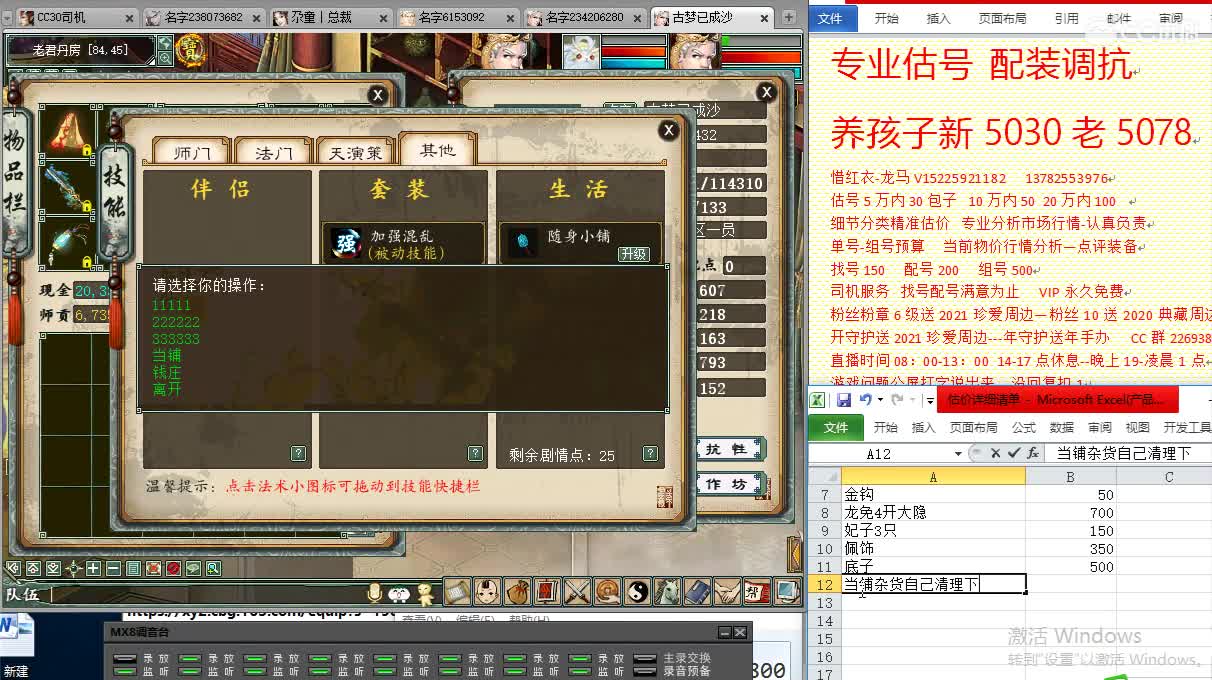Open the Word 页面布局 ribbon tab

pyautogui.click(x=1002, y=18)
